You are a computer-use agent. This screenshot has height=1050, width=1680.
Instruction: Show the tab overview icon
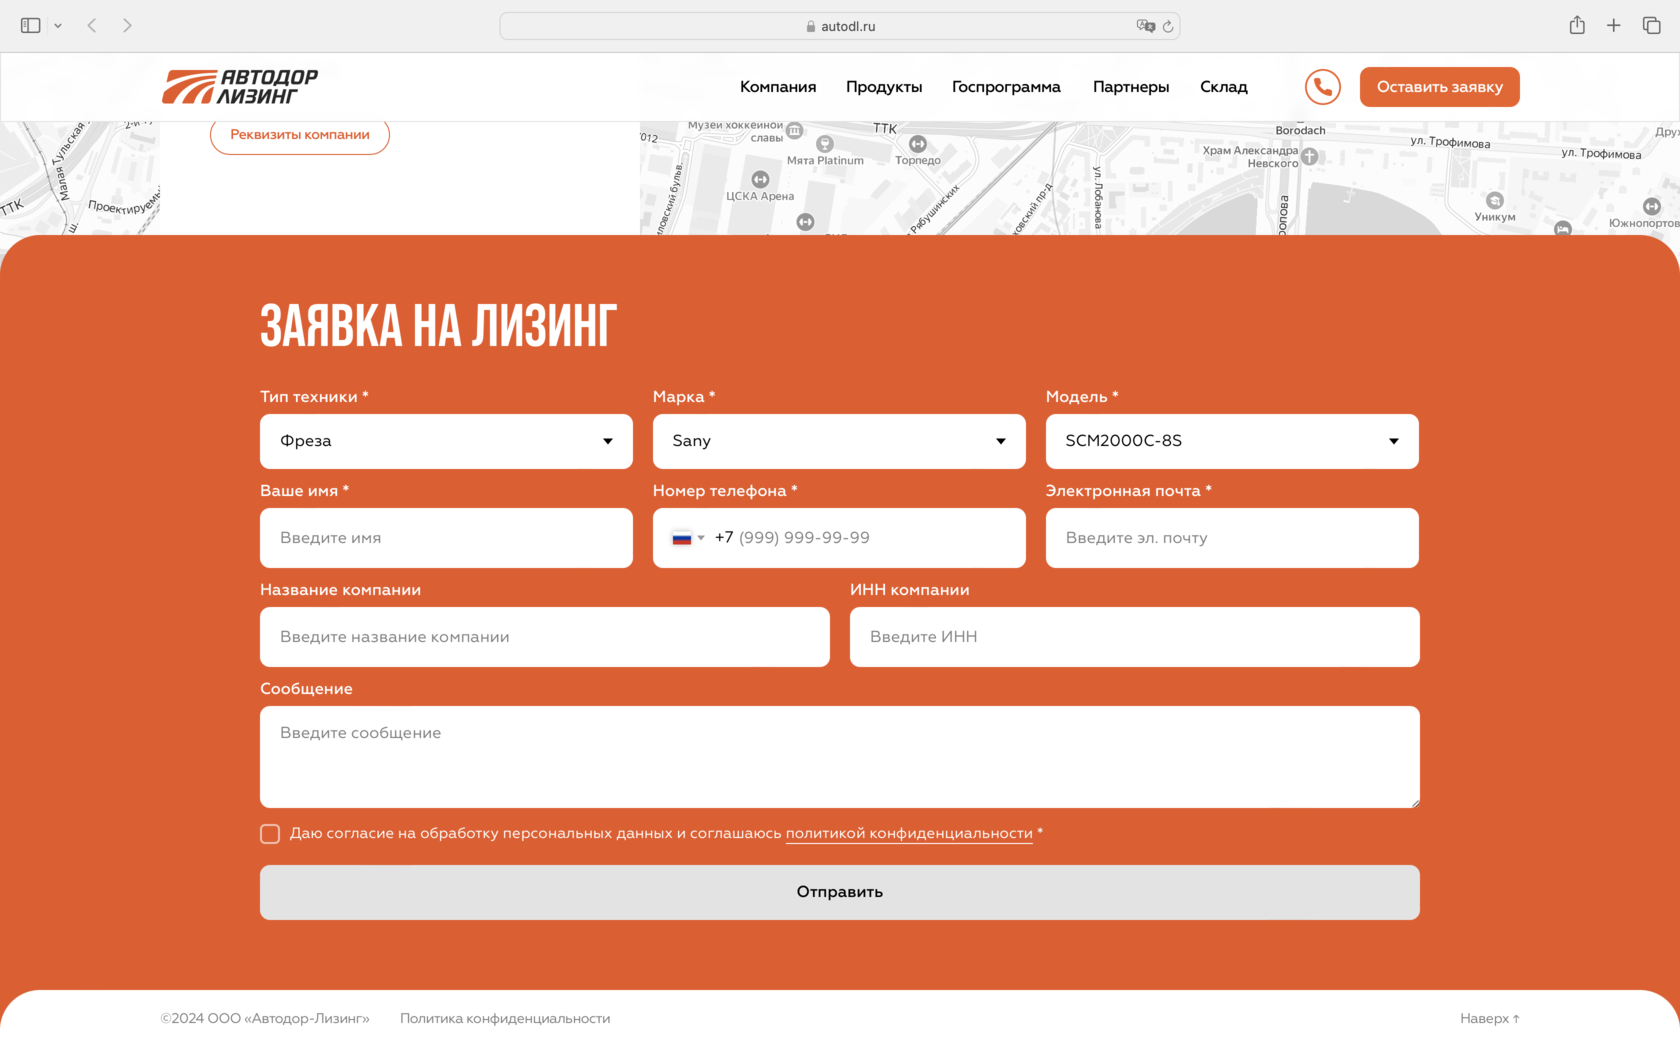point(1651,26)
